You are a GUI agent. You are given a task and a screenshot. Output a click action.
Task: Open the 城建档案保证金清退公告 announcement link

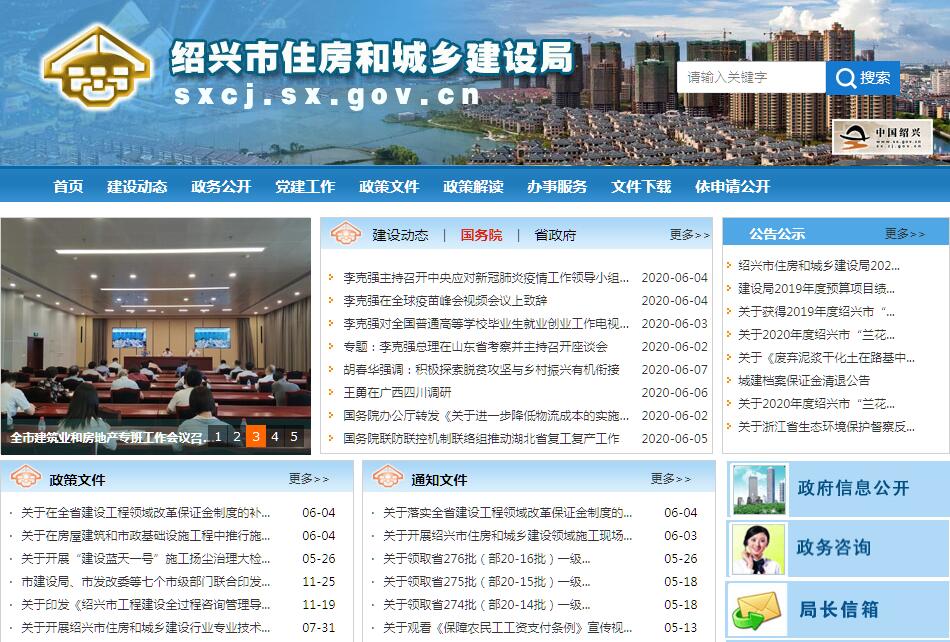tap(804, 381)
